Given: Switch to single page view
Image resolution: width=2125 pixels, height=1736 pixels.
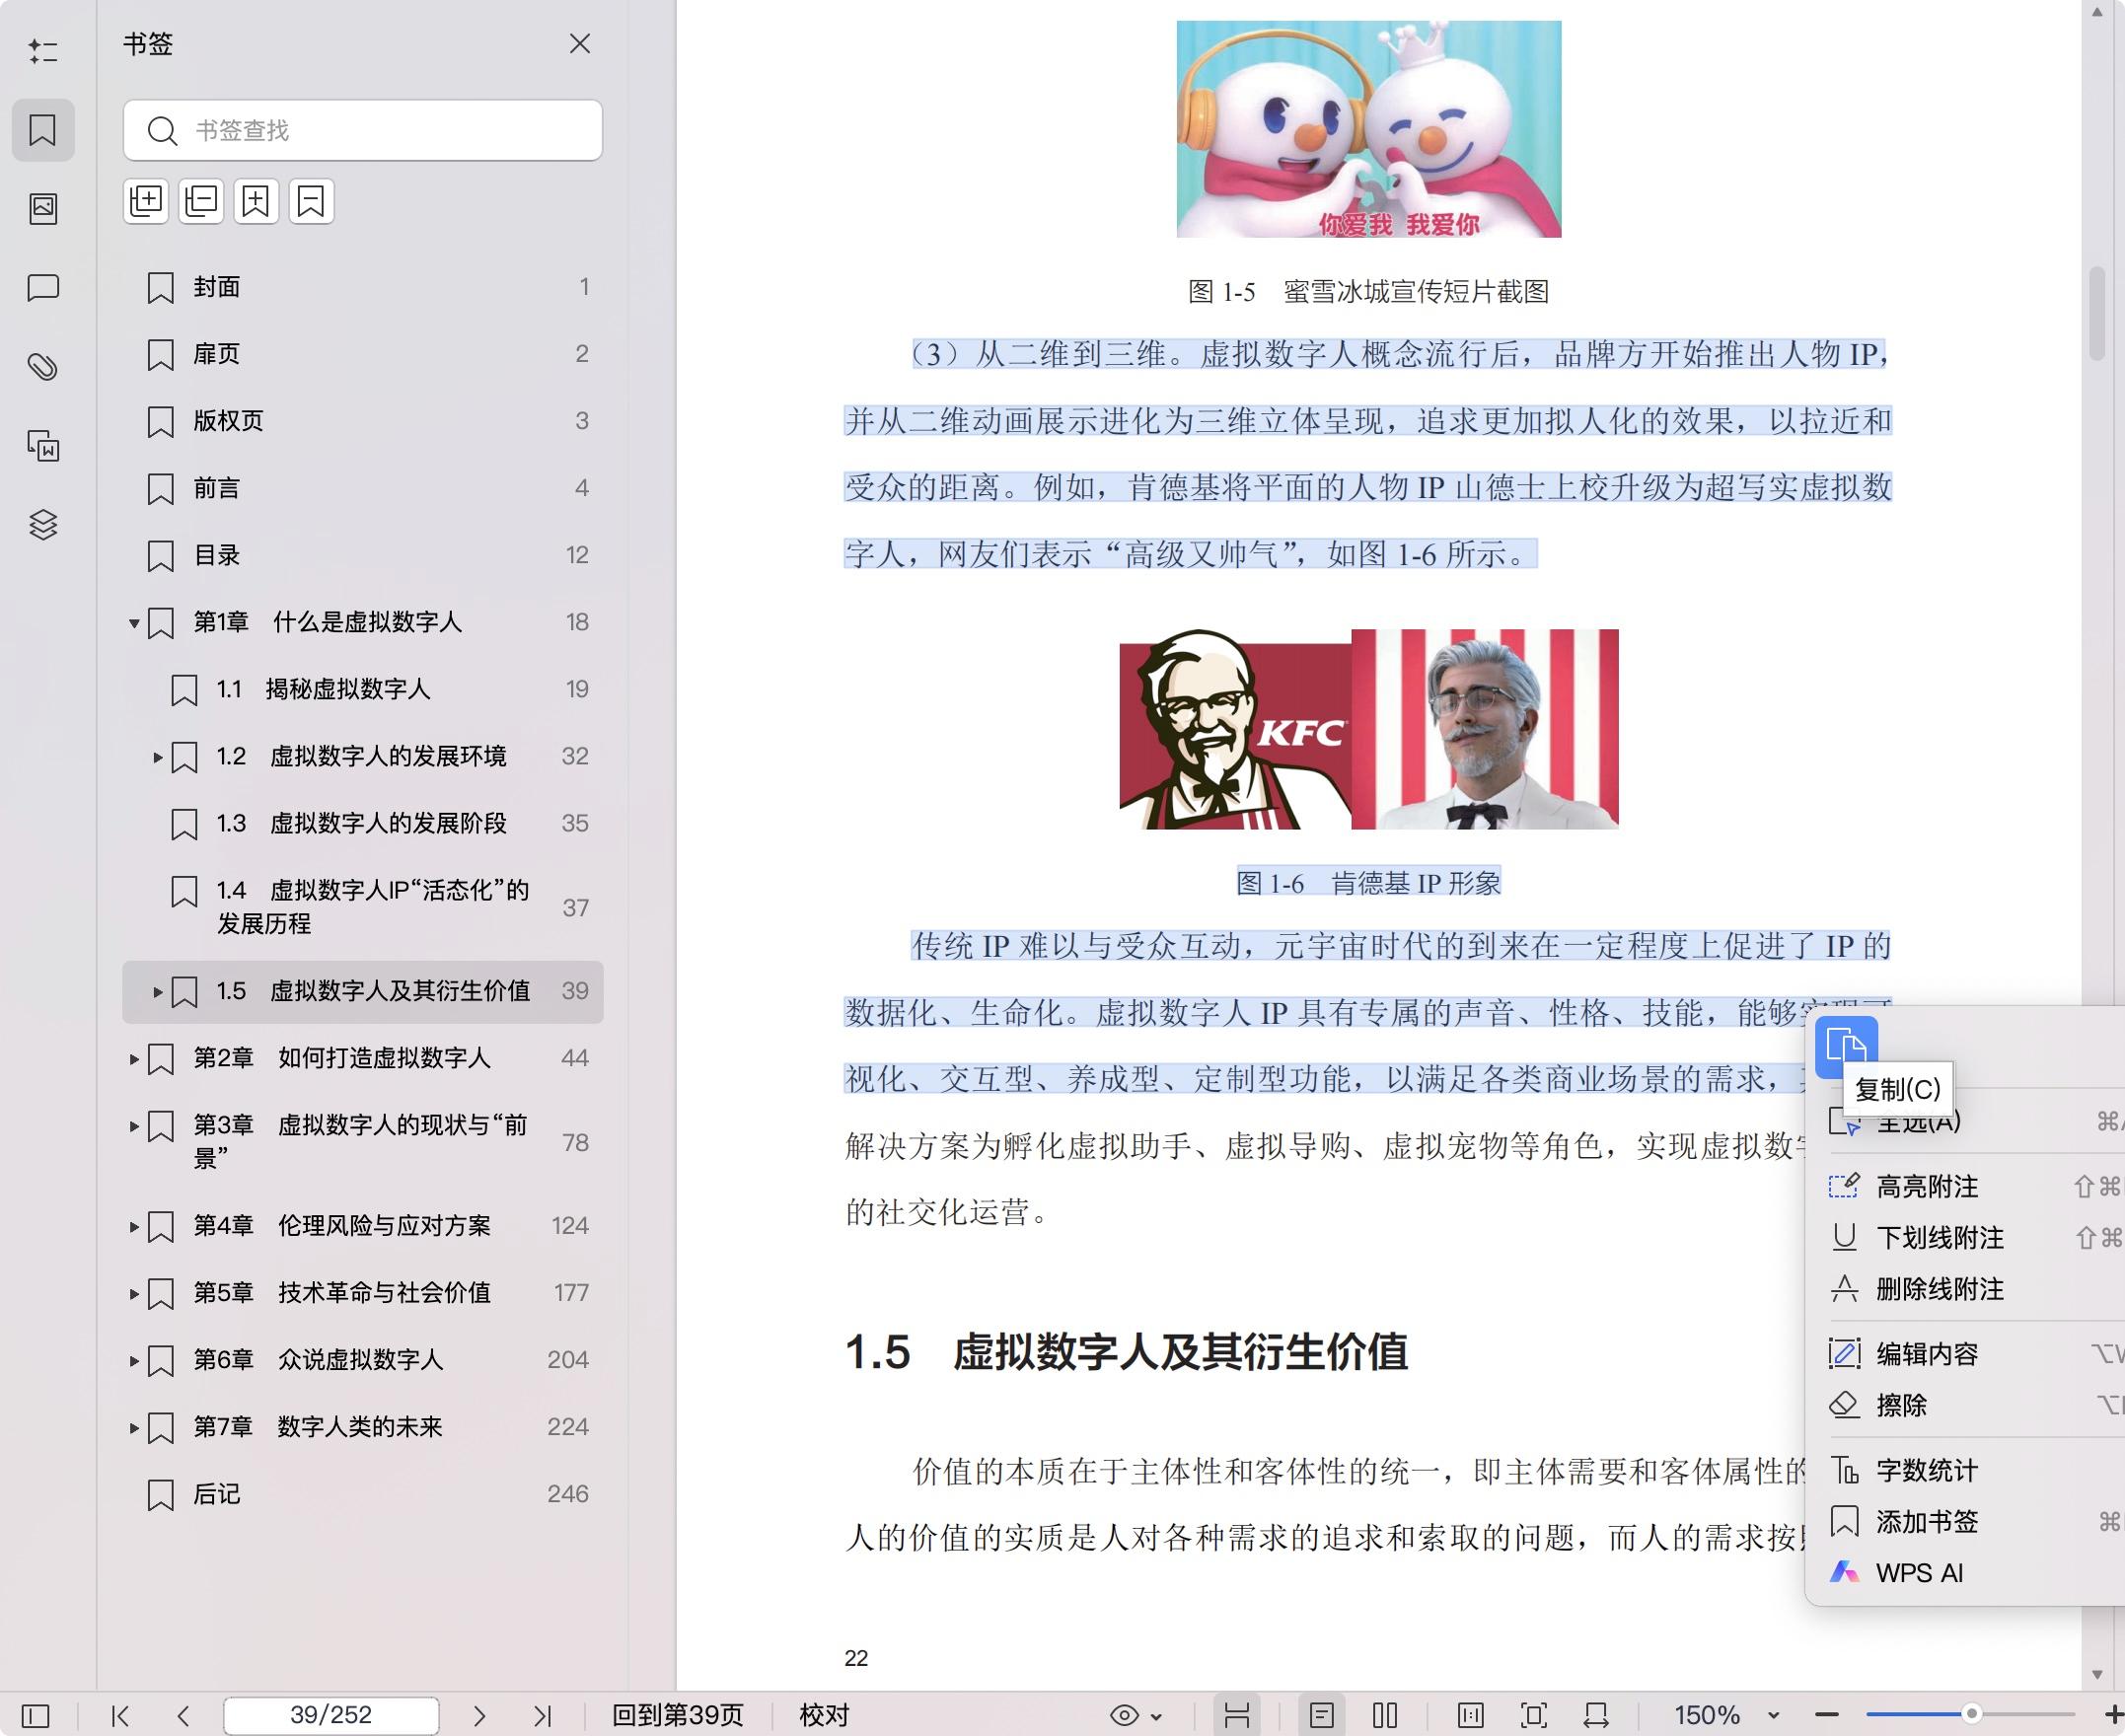Looking at the screenshot, I should (x=1322, y=1716).
